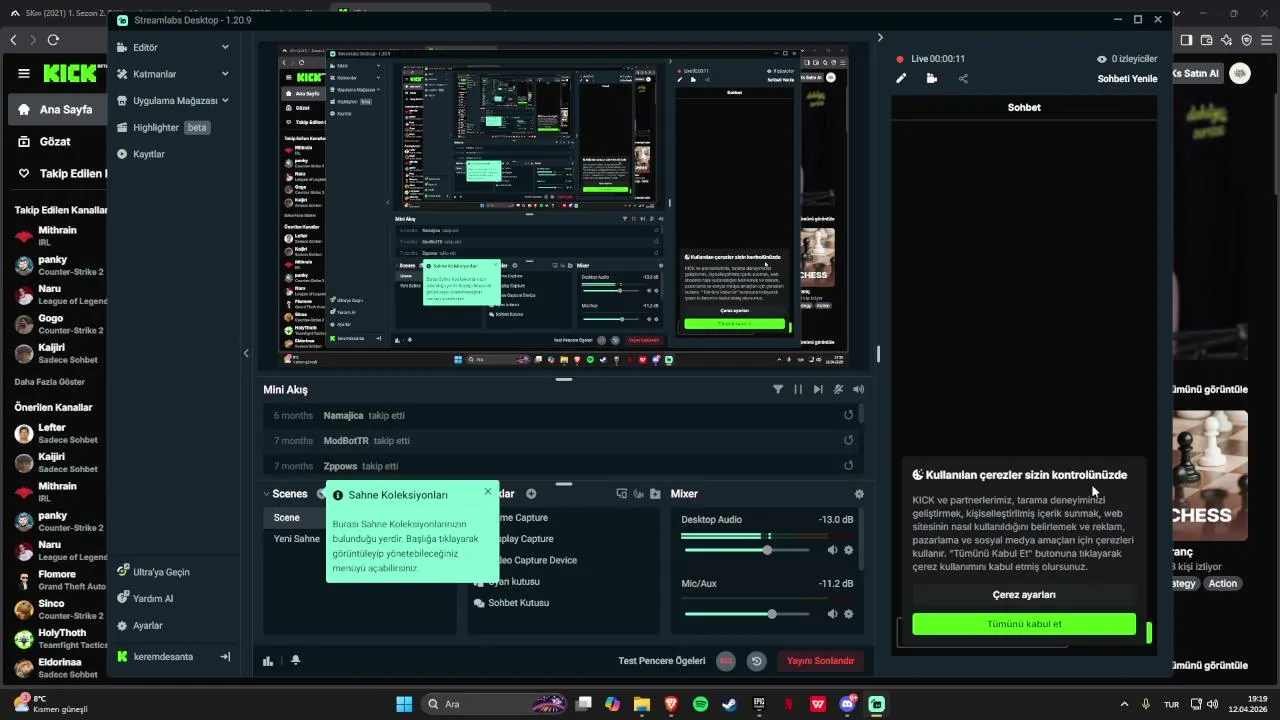Click the Mini Akış volume speaker icon
Image resolution: width=1280 pixels, height=720 pixels.
(x=858, y=389)
